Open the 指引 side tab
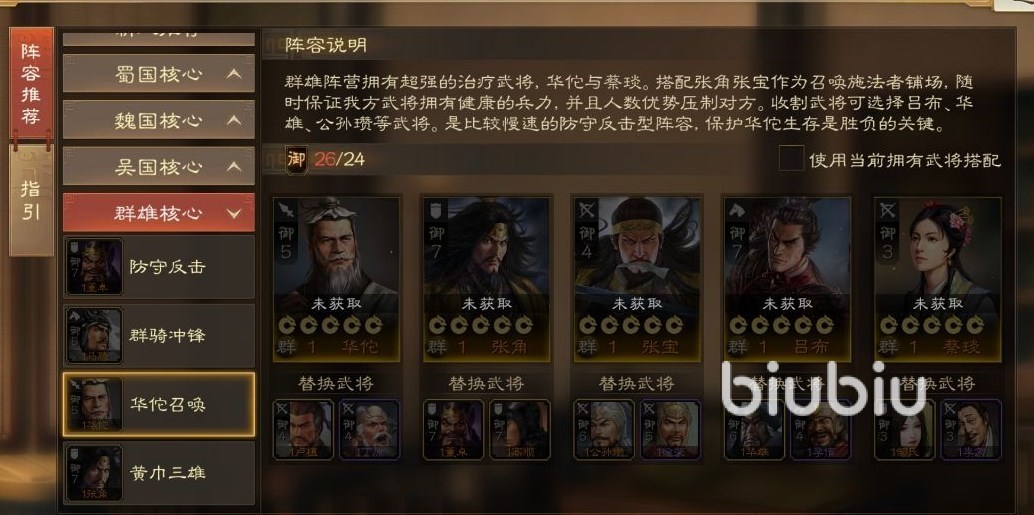Viewport: 1034px width, 515px height. [30, 200]
